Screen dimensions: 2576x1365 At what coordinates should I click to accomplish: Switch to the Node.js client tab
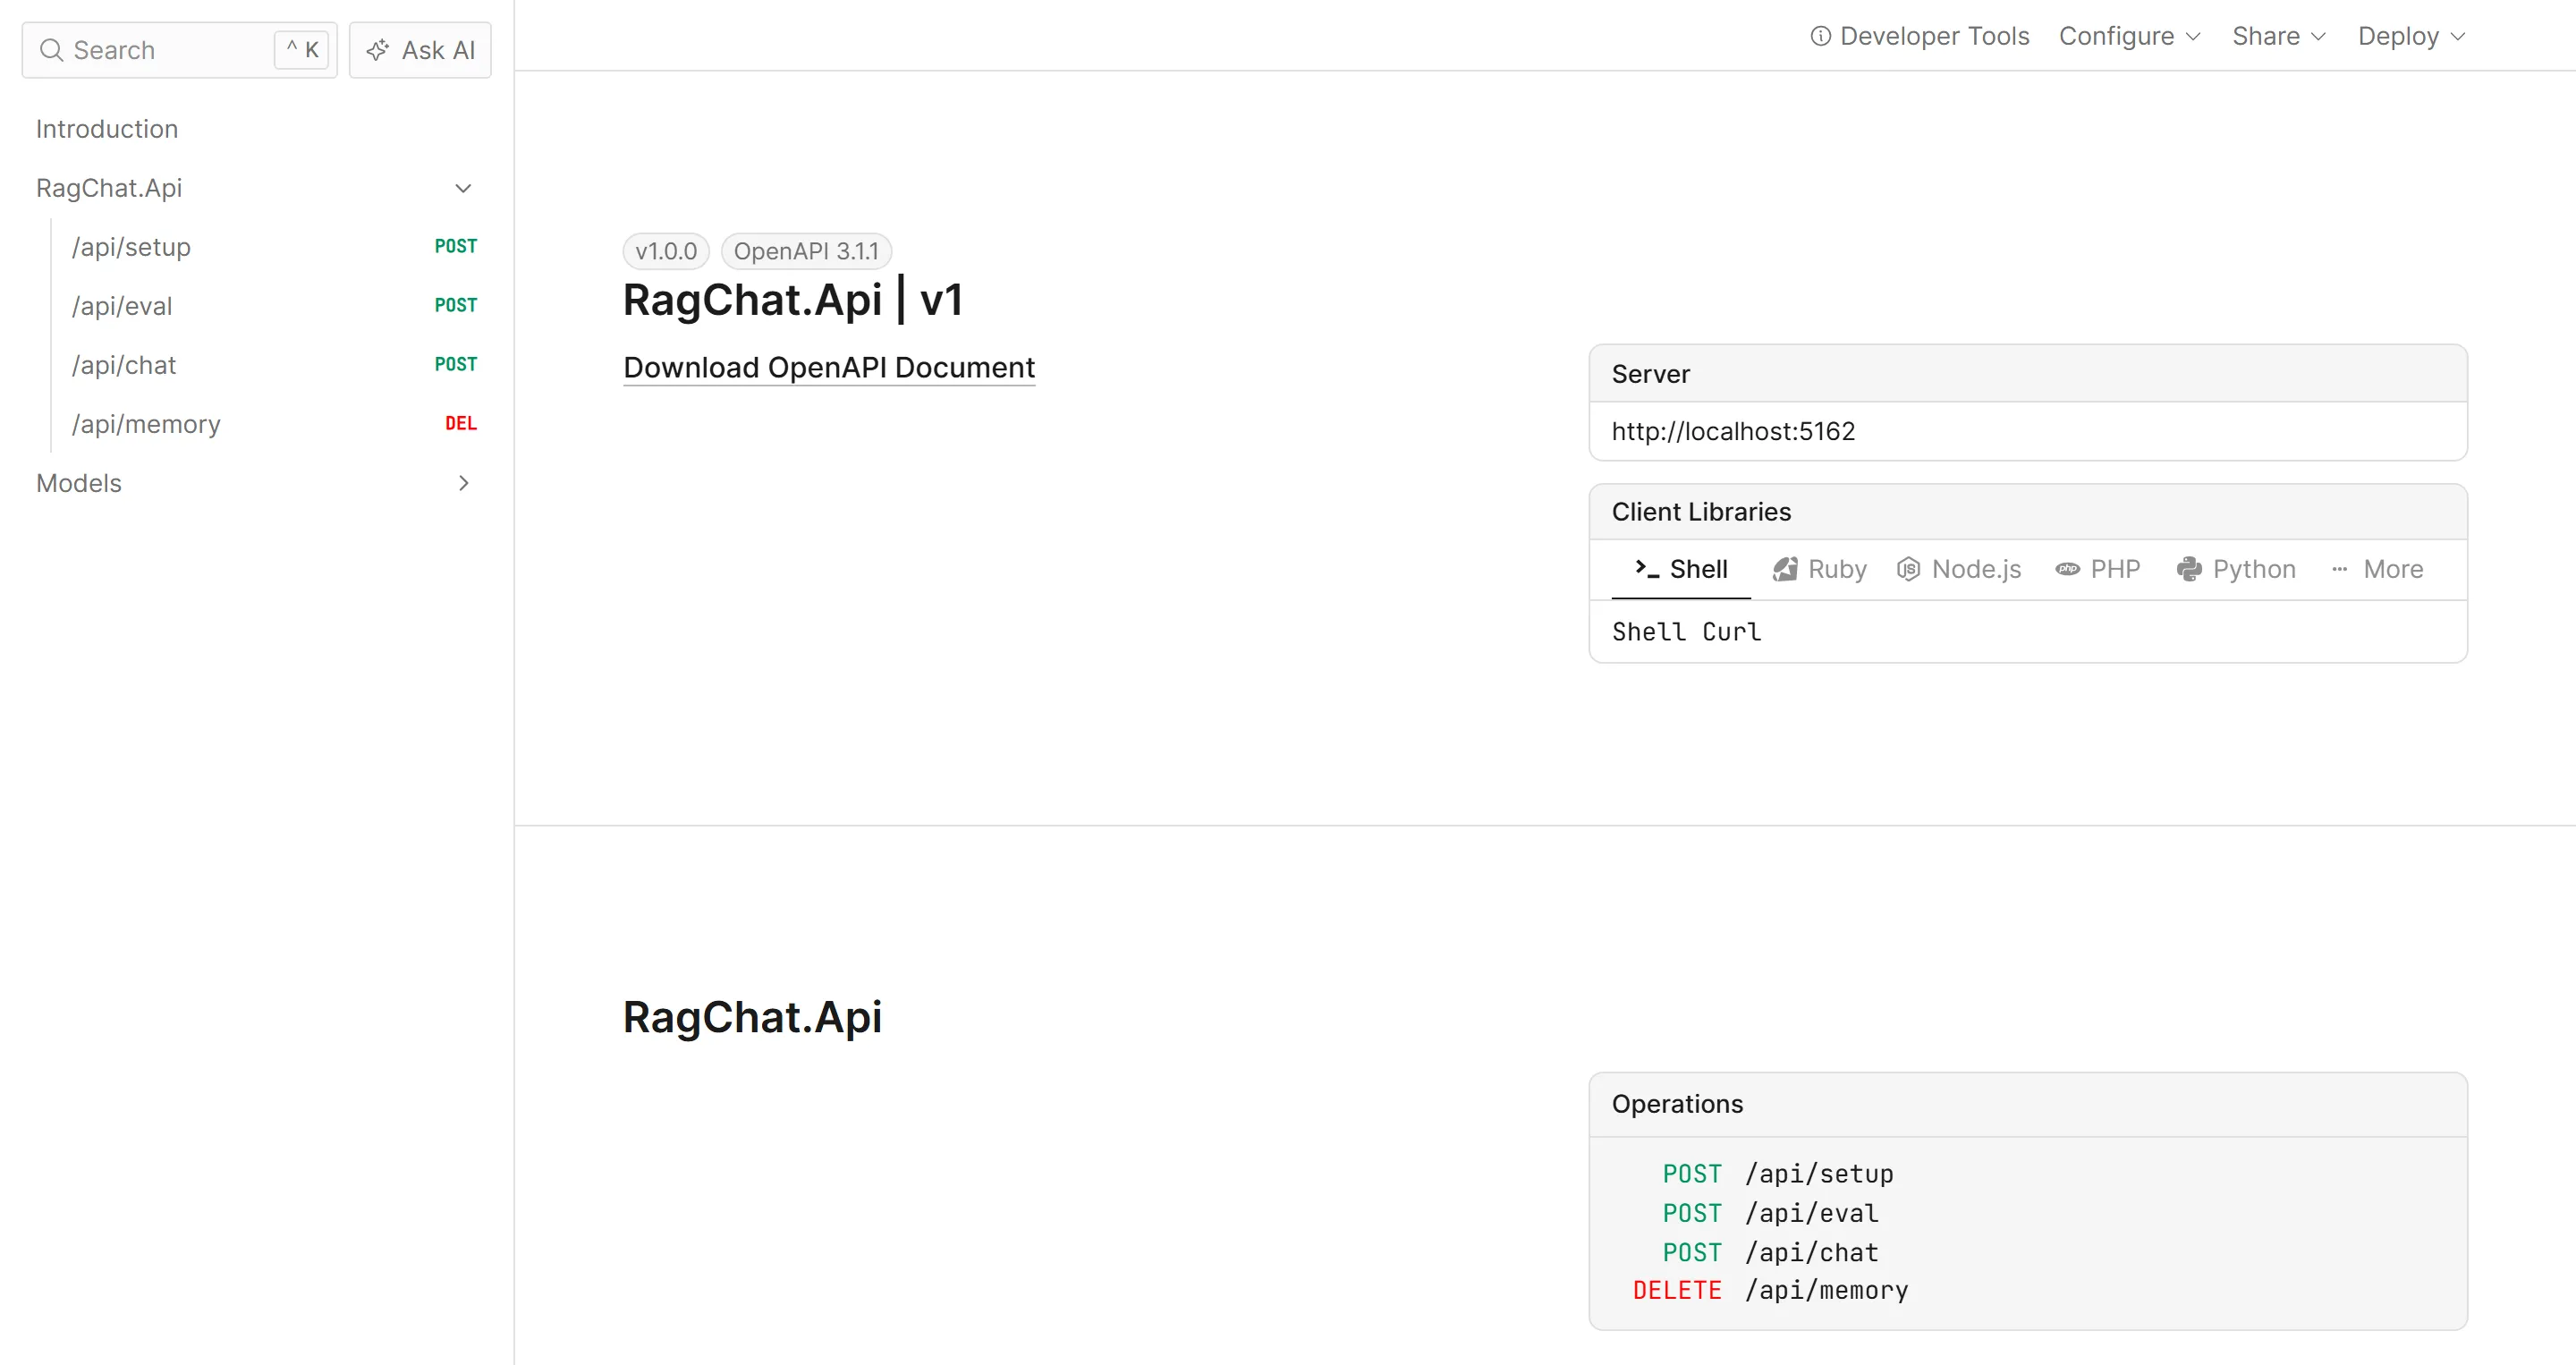(x=1958, y=569)
